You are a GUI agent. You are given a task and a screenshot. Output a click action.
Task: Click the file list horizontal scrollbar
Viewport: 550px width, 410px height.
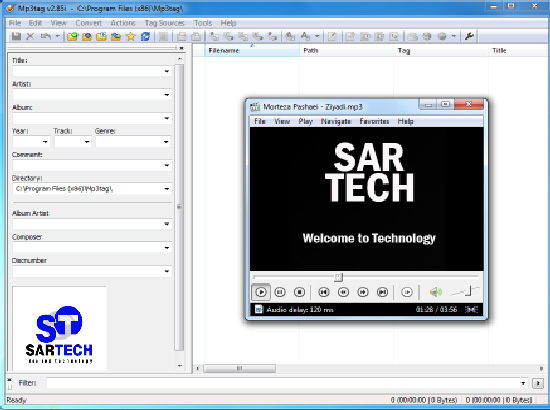(x=239, y=368)
